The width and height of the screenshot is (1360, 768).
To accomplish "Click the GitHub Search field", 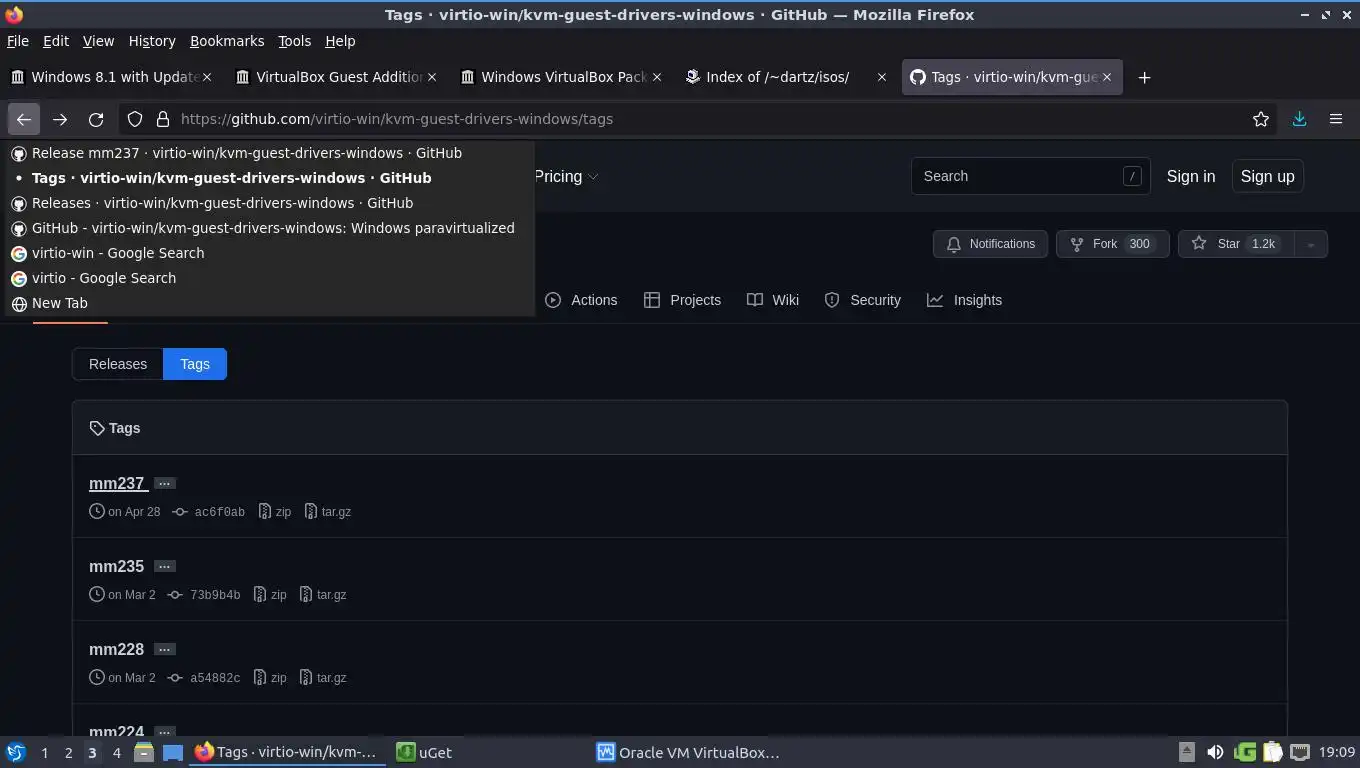I will (x=1030, y=176).
